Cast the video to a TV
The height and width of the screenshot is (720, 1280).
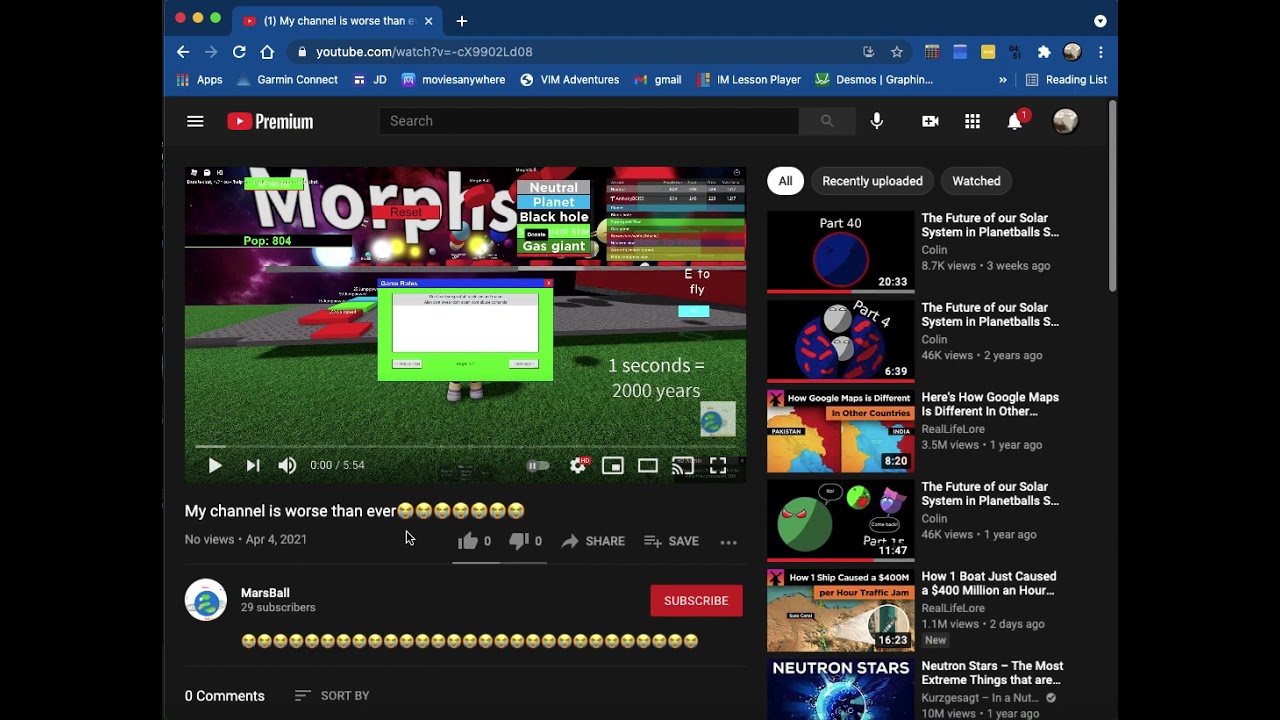[x=683, y=465]
